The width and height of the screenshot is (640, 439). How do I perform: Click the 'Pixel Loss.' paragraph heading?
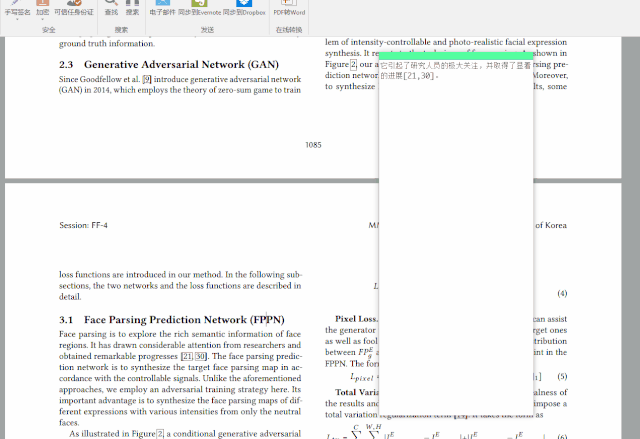[356, 319]
